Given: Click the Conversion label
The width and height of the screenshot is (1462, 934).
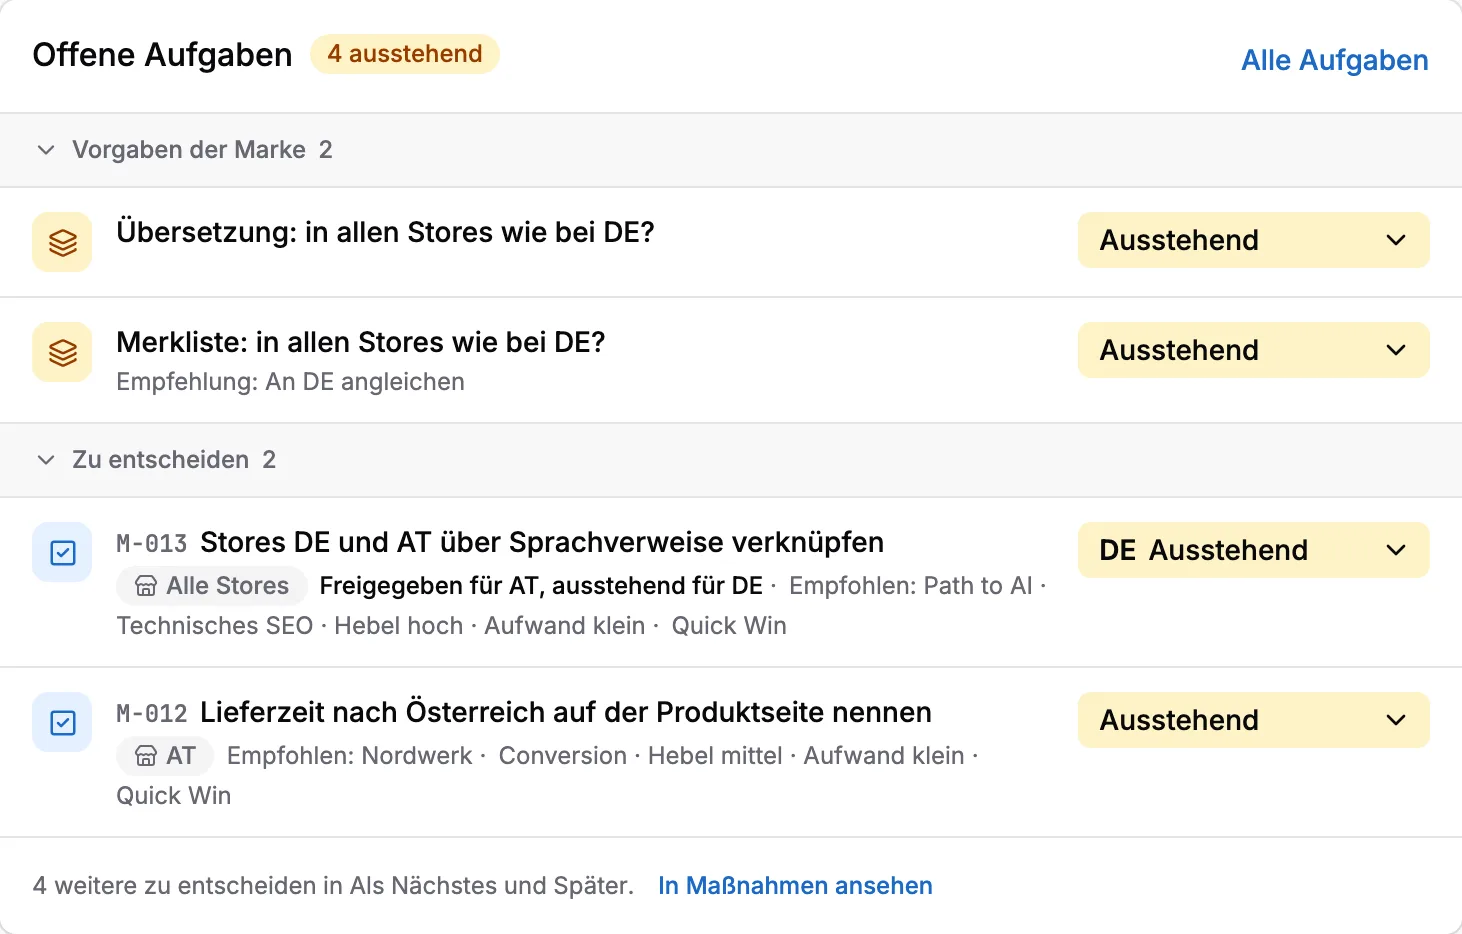Looking at the screenshot, I should pyautogui.click(x=563, y=756).
